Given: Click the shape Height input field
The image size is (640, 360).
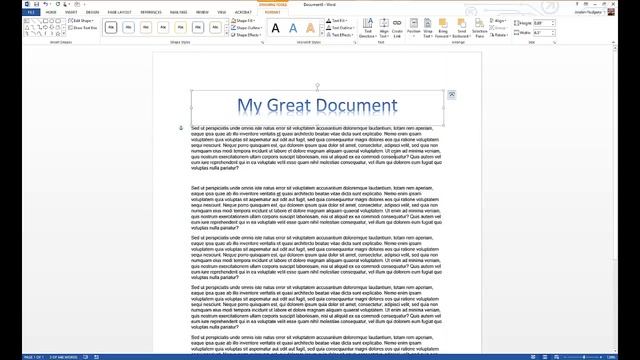Looking at the screenshot, I should (x=542, y=23).
